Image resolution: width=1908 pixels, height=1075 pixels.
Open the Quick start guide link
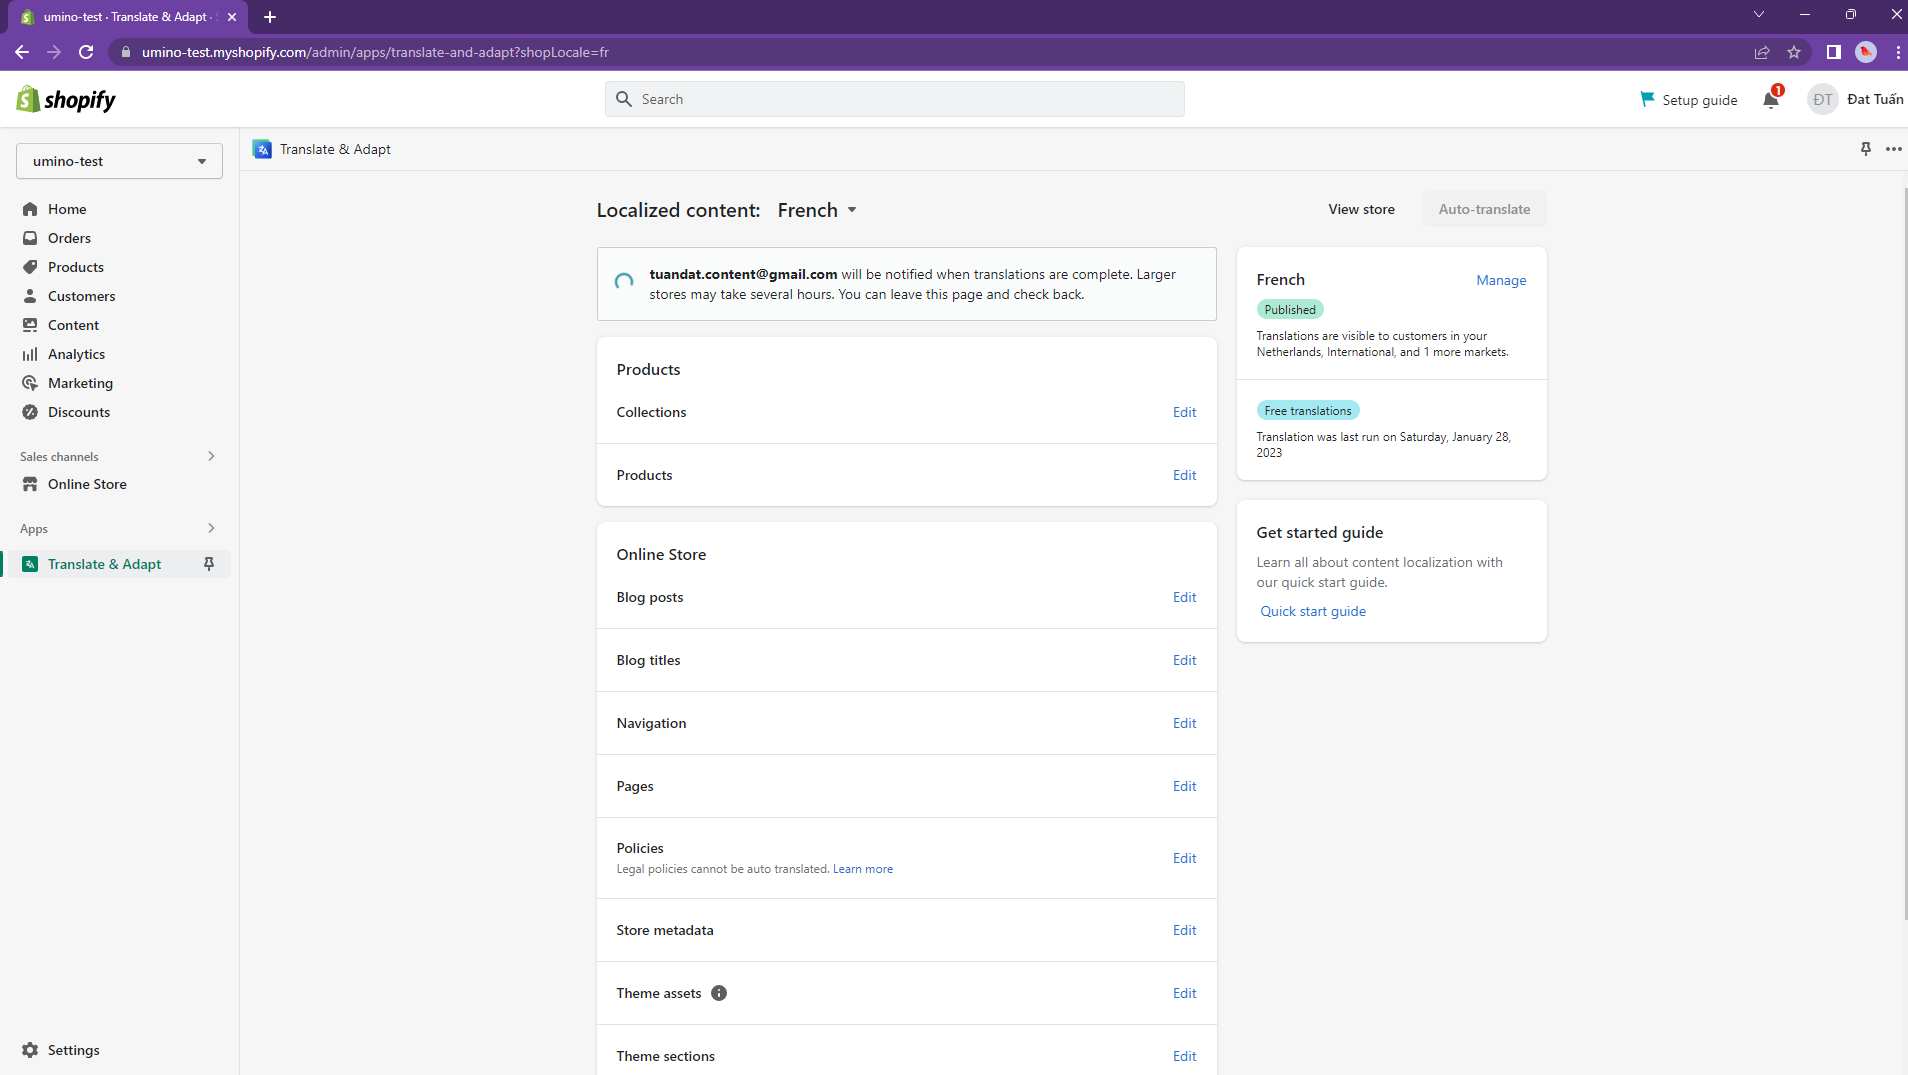(x=1313, y=611)
